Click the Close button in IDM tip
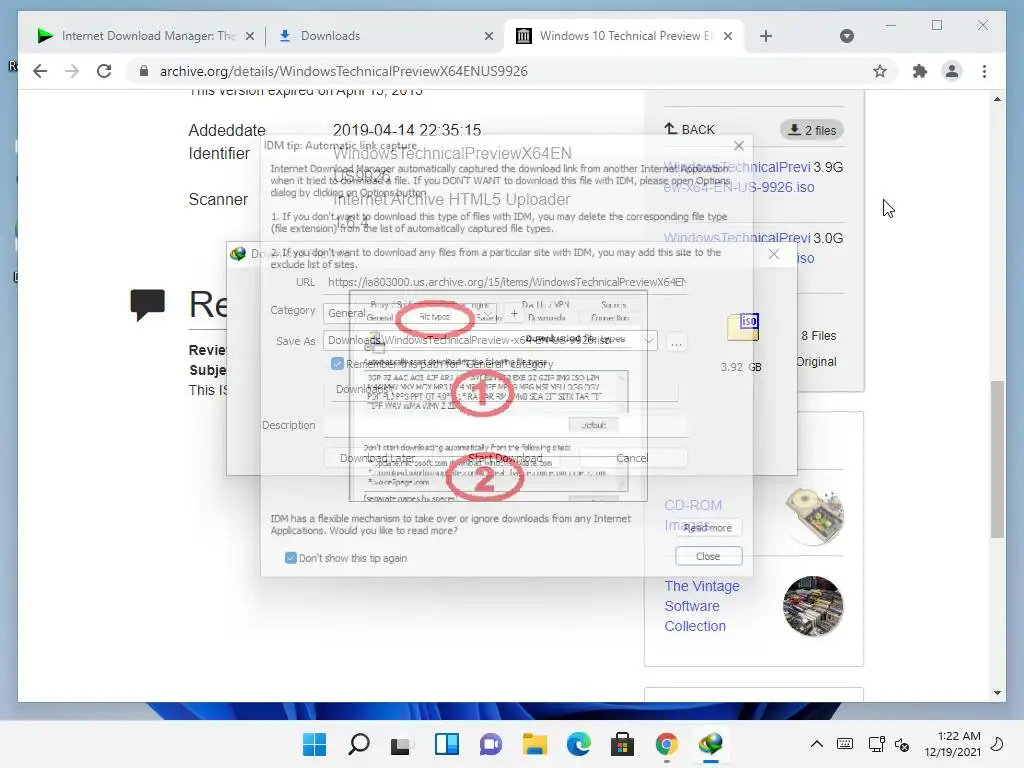This screenshot has height=768, width=1024. tap(708, 556)
